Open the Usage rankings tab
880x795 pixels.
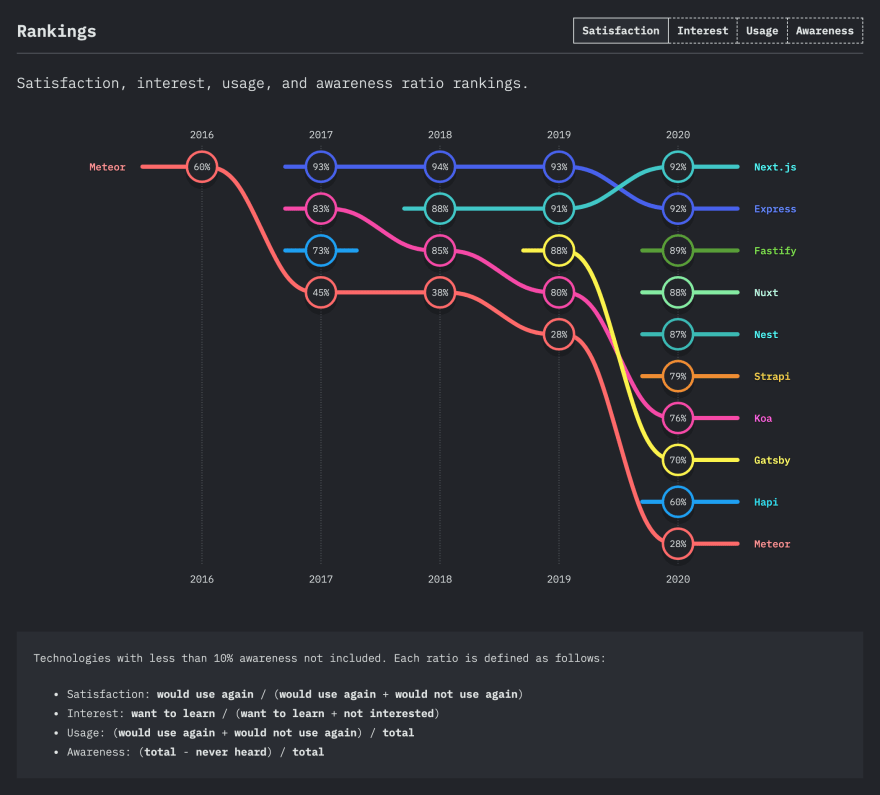pos(762,31)
